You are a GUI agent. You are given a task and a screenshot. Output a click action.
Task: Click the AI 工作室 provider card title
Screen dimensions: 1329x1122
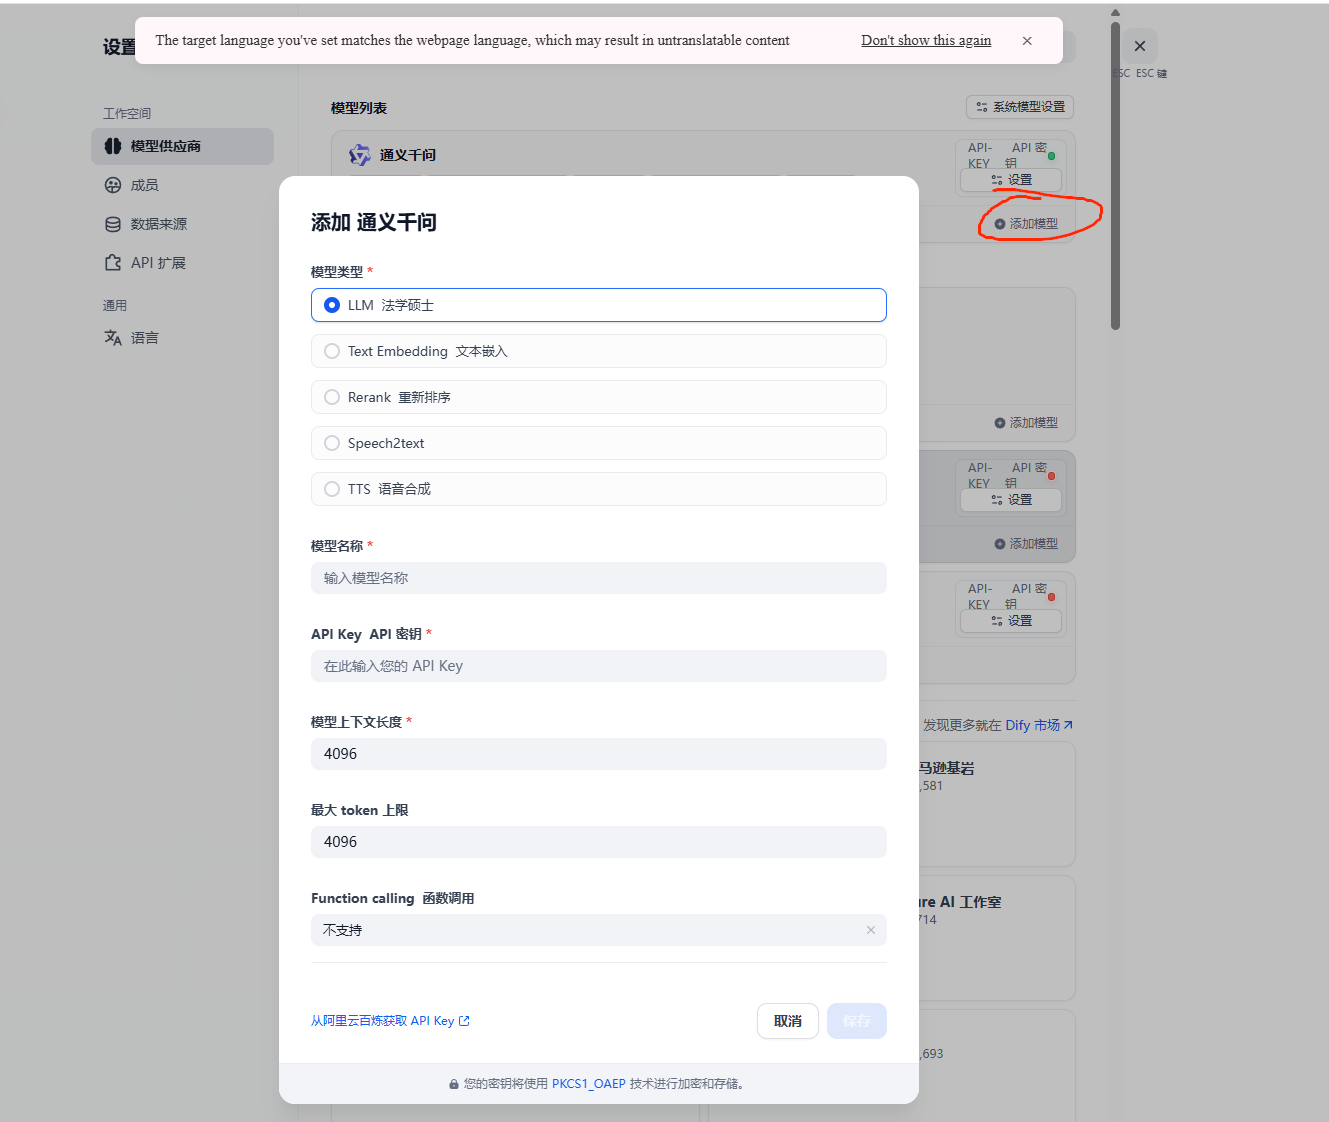pos(960,902)
